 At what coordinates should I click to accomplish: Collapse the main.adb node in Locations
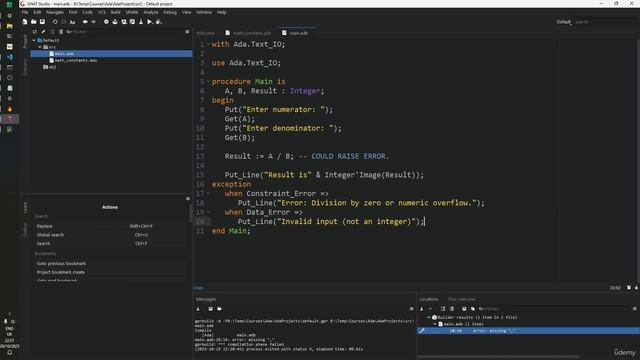pos(435,324)
